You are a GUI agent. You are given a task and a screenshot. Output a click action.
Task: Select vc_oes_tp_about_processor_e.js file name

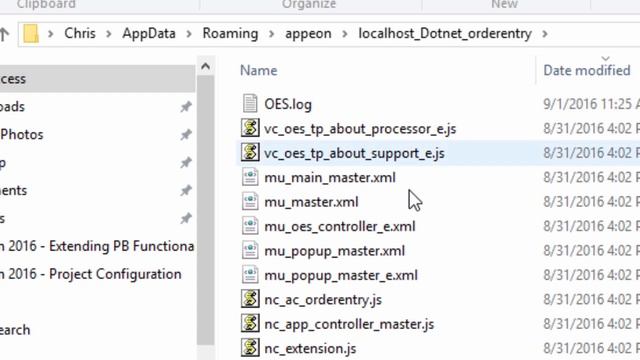click(360, 129)
